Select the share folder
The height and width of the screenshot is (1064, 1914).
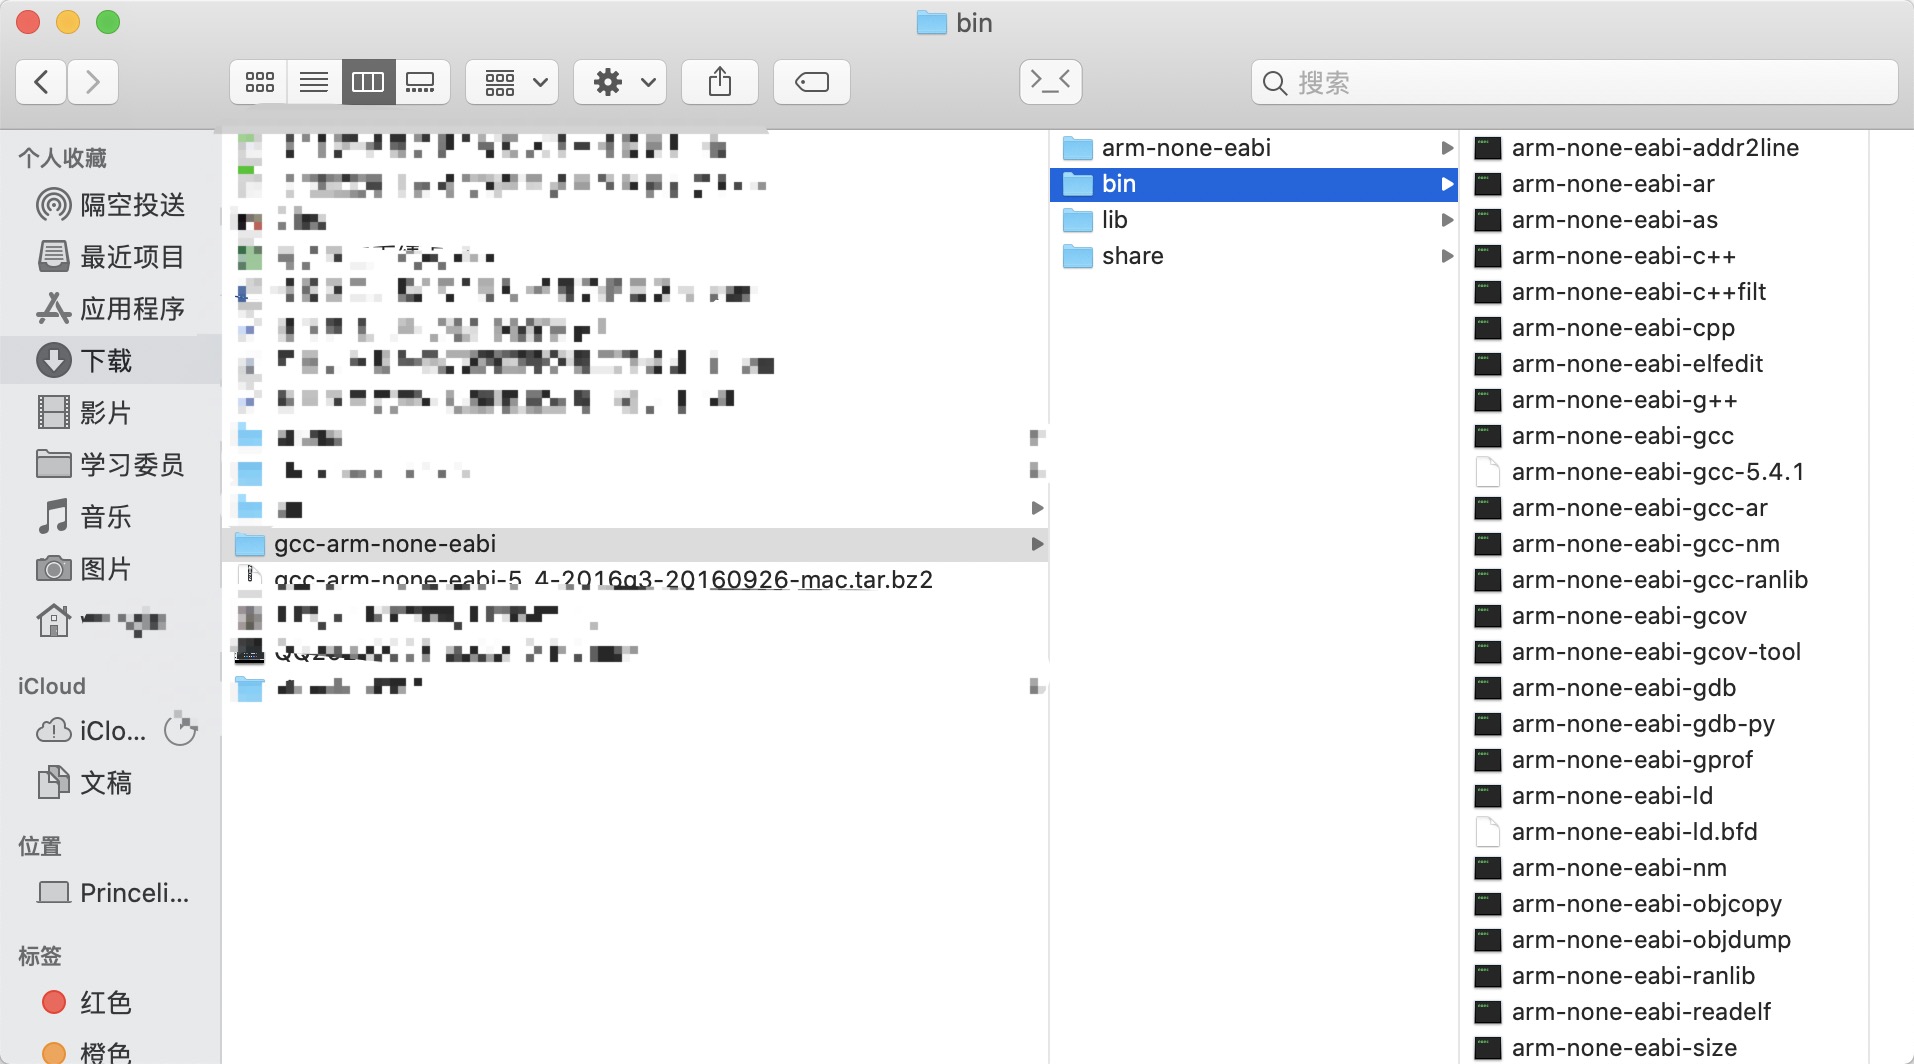[1254, 256]
